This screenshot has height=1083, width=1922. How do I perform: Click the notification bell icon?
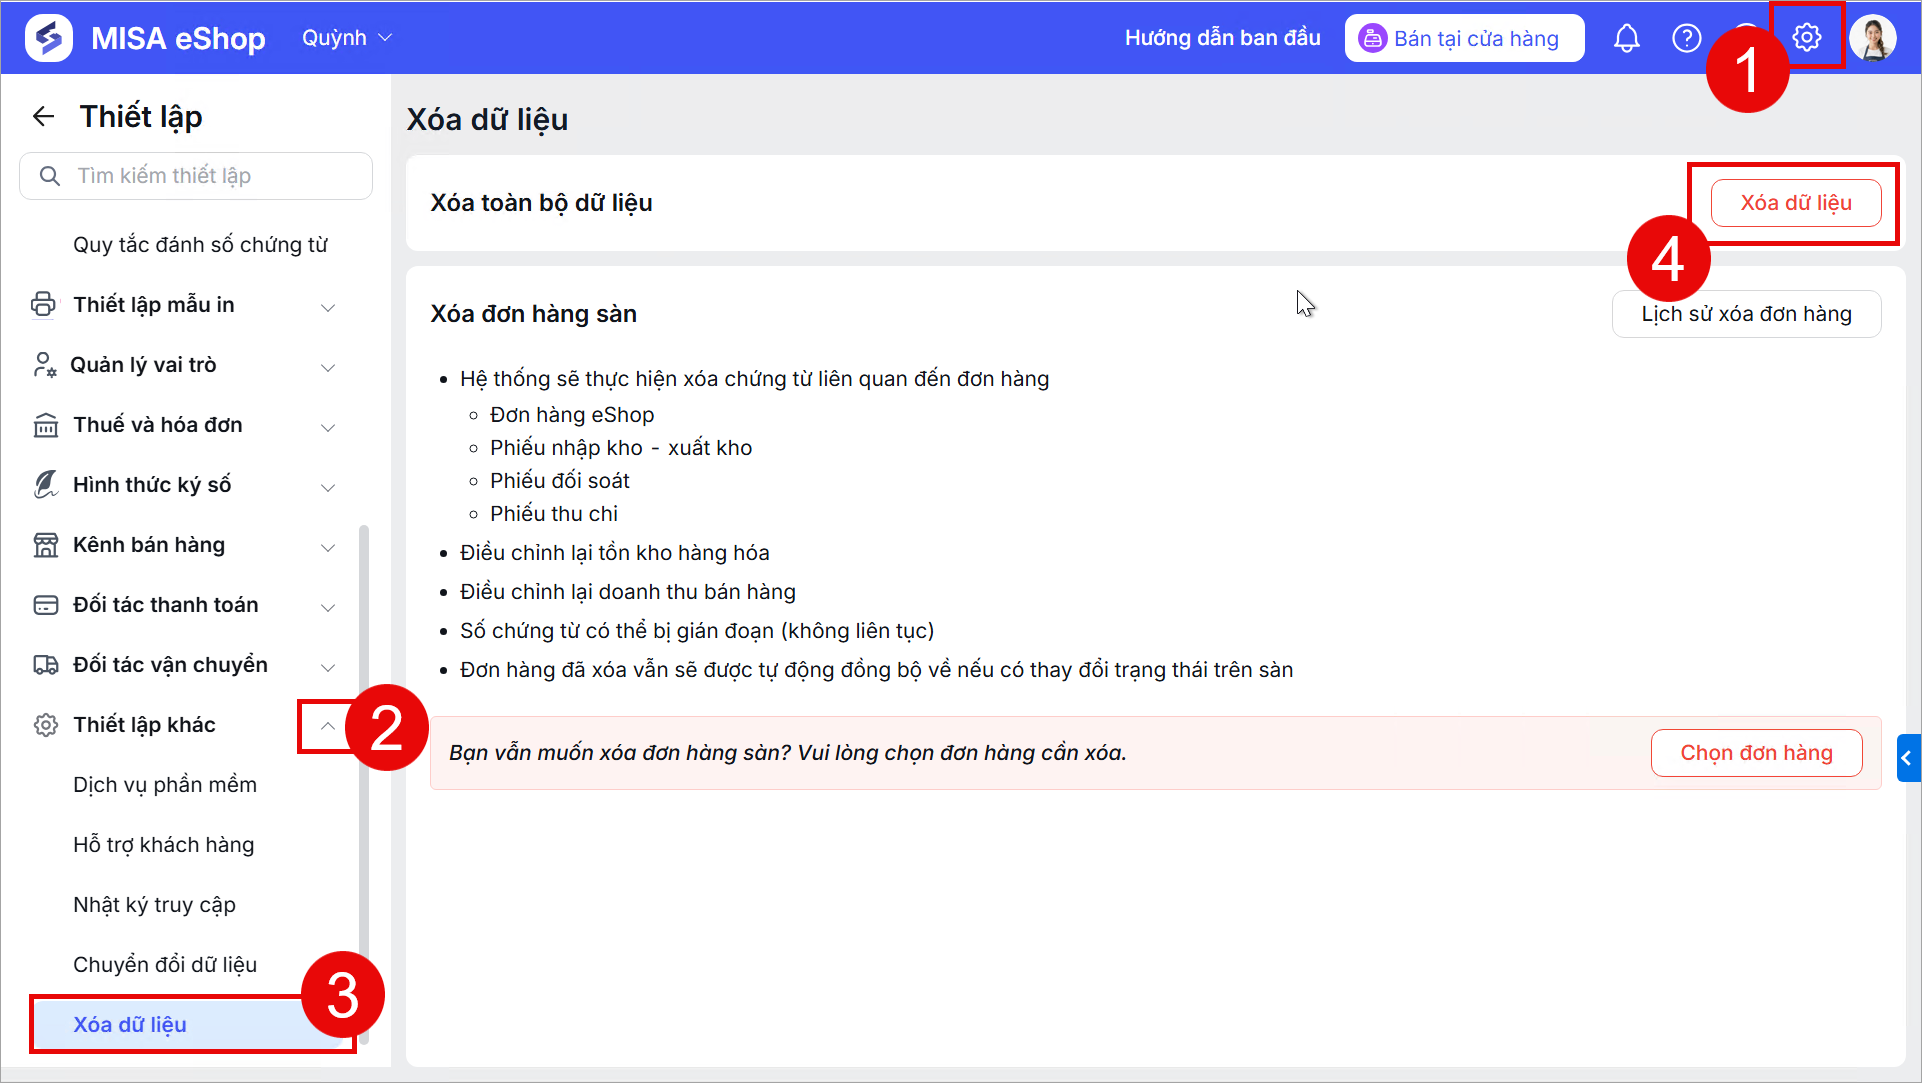point(1627,38)
